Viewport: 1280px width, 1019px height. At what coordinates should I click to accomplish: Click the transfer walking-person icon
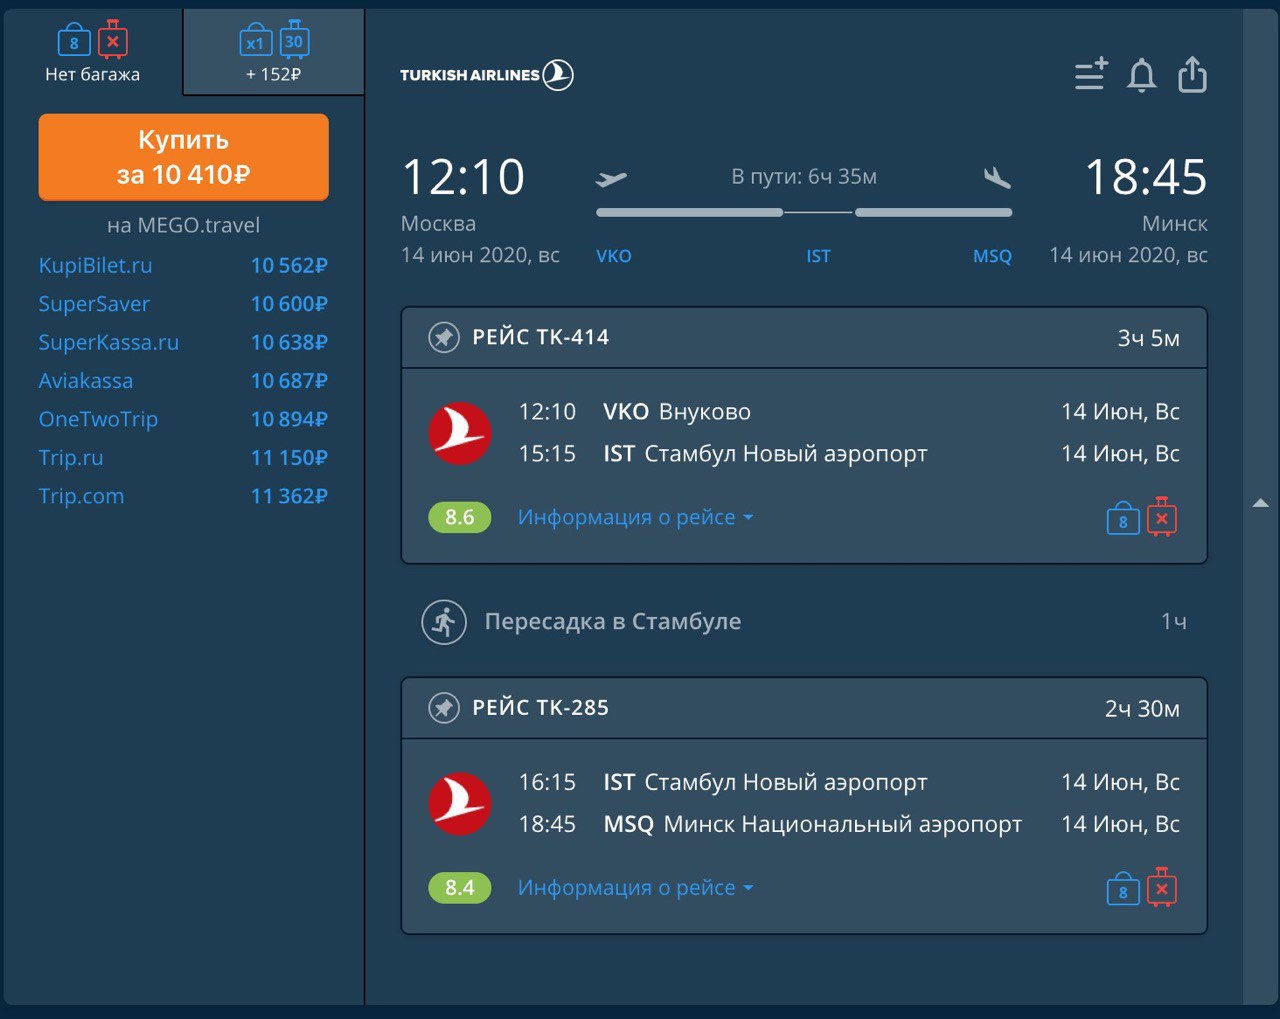pos(444,622)
